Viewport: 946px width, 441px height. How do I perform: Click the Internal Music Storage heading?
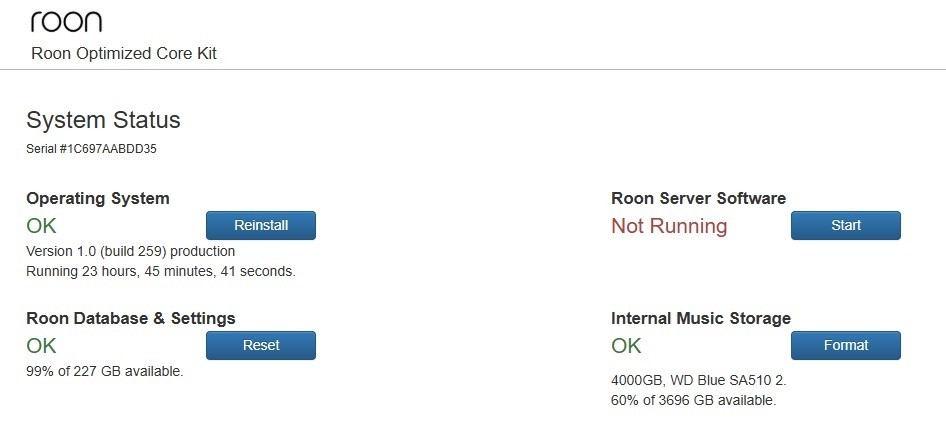(701, 318)
